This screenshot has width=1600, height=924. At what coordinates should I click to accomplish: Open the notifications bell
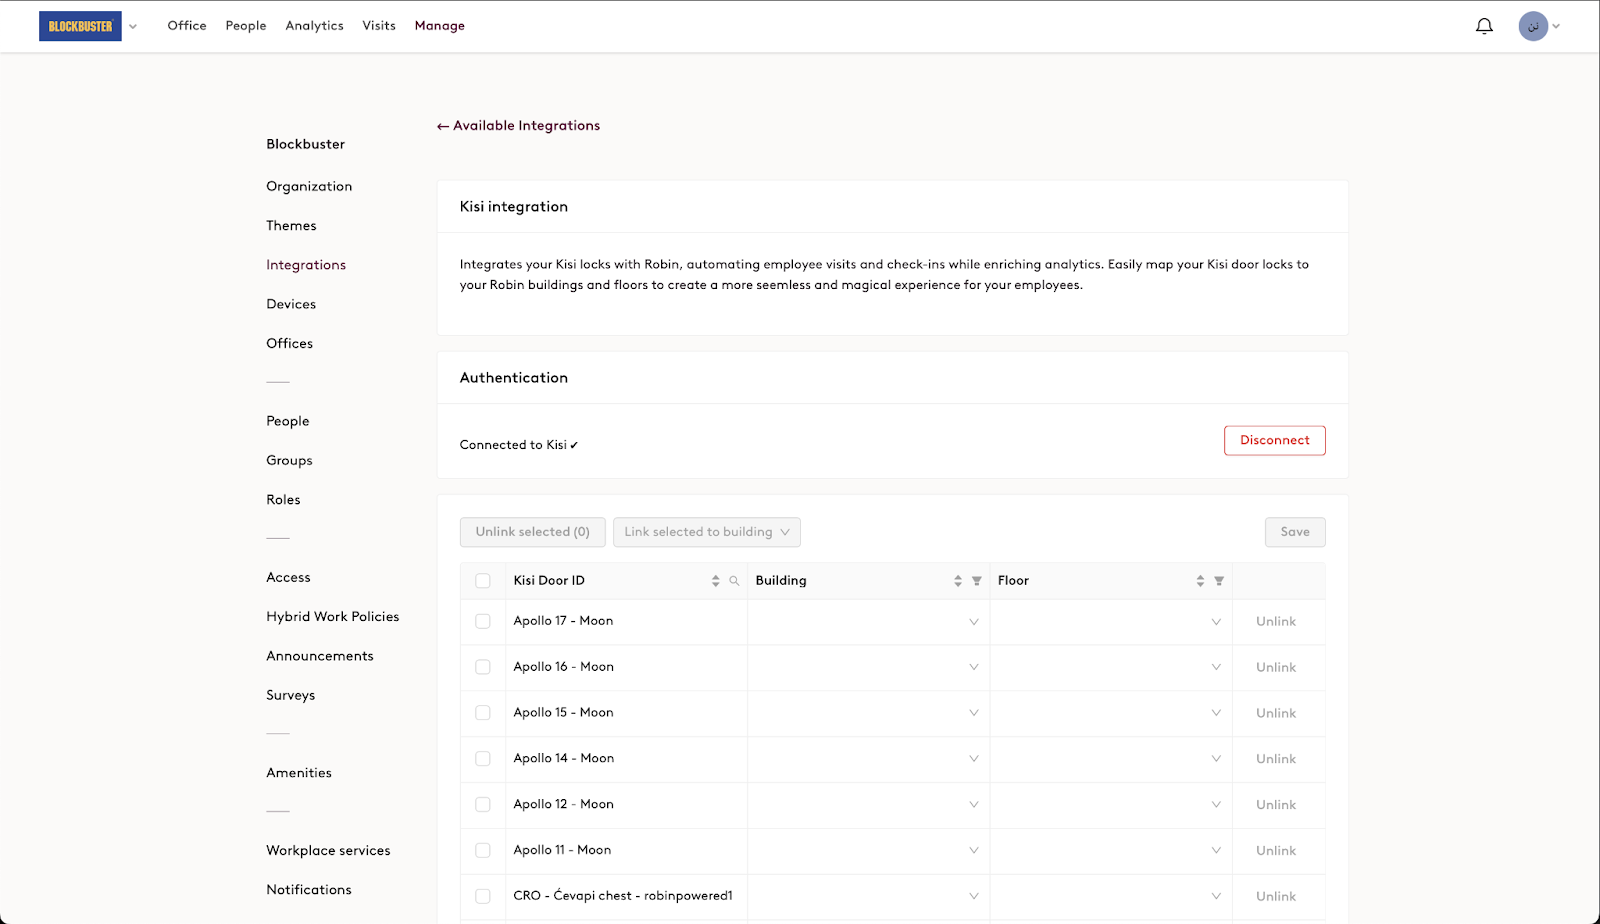[1484, 26]
